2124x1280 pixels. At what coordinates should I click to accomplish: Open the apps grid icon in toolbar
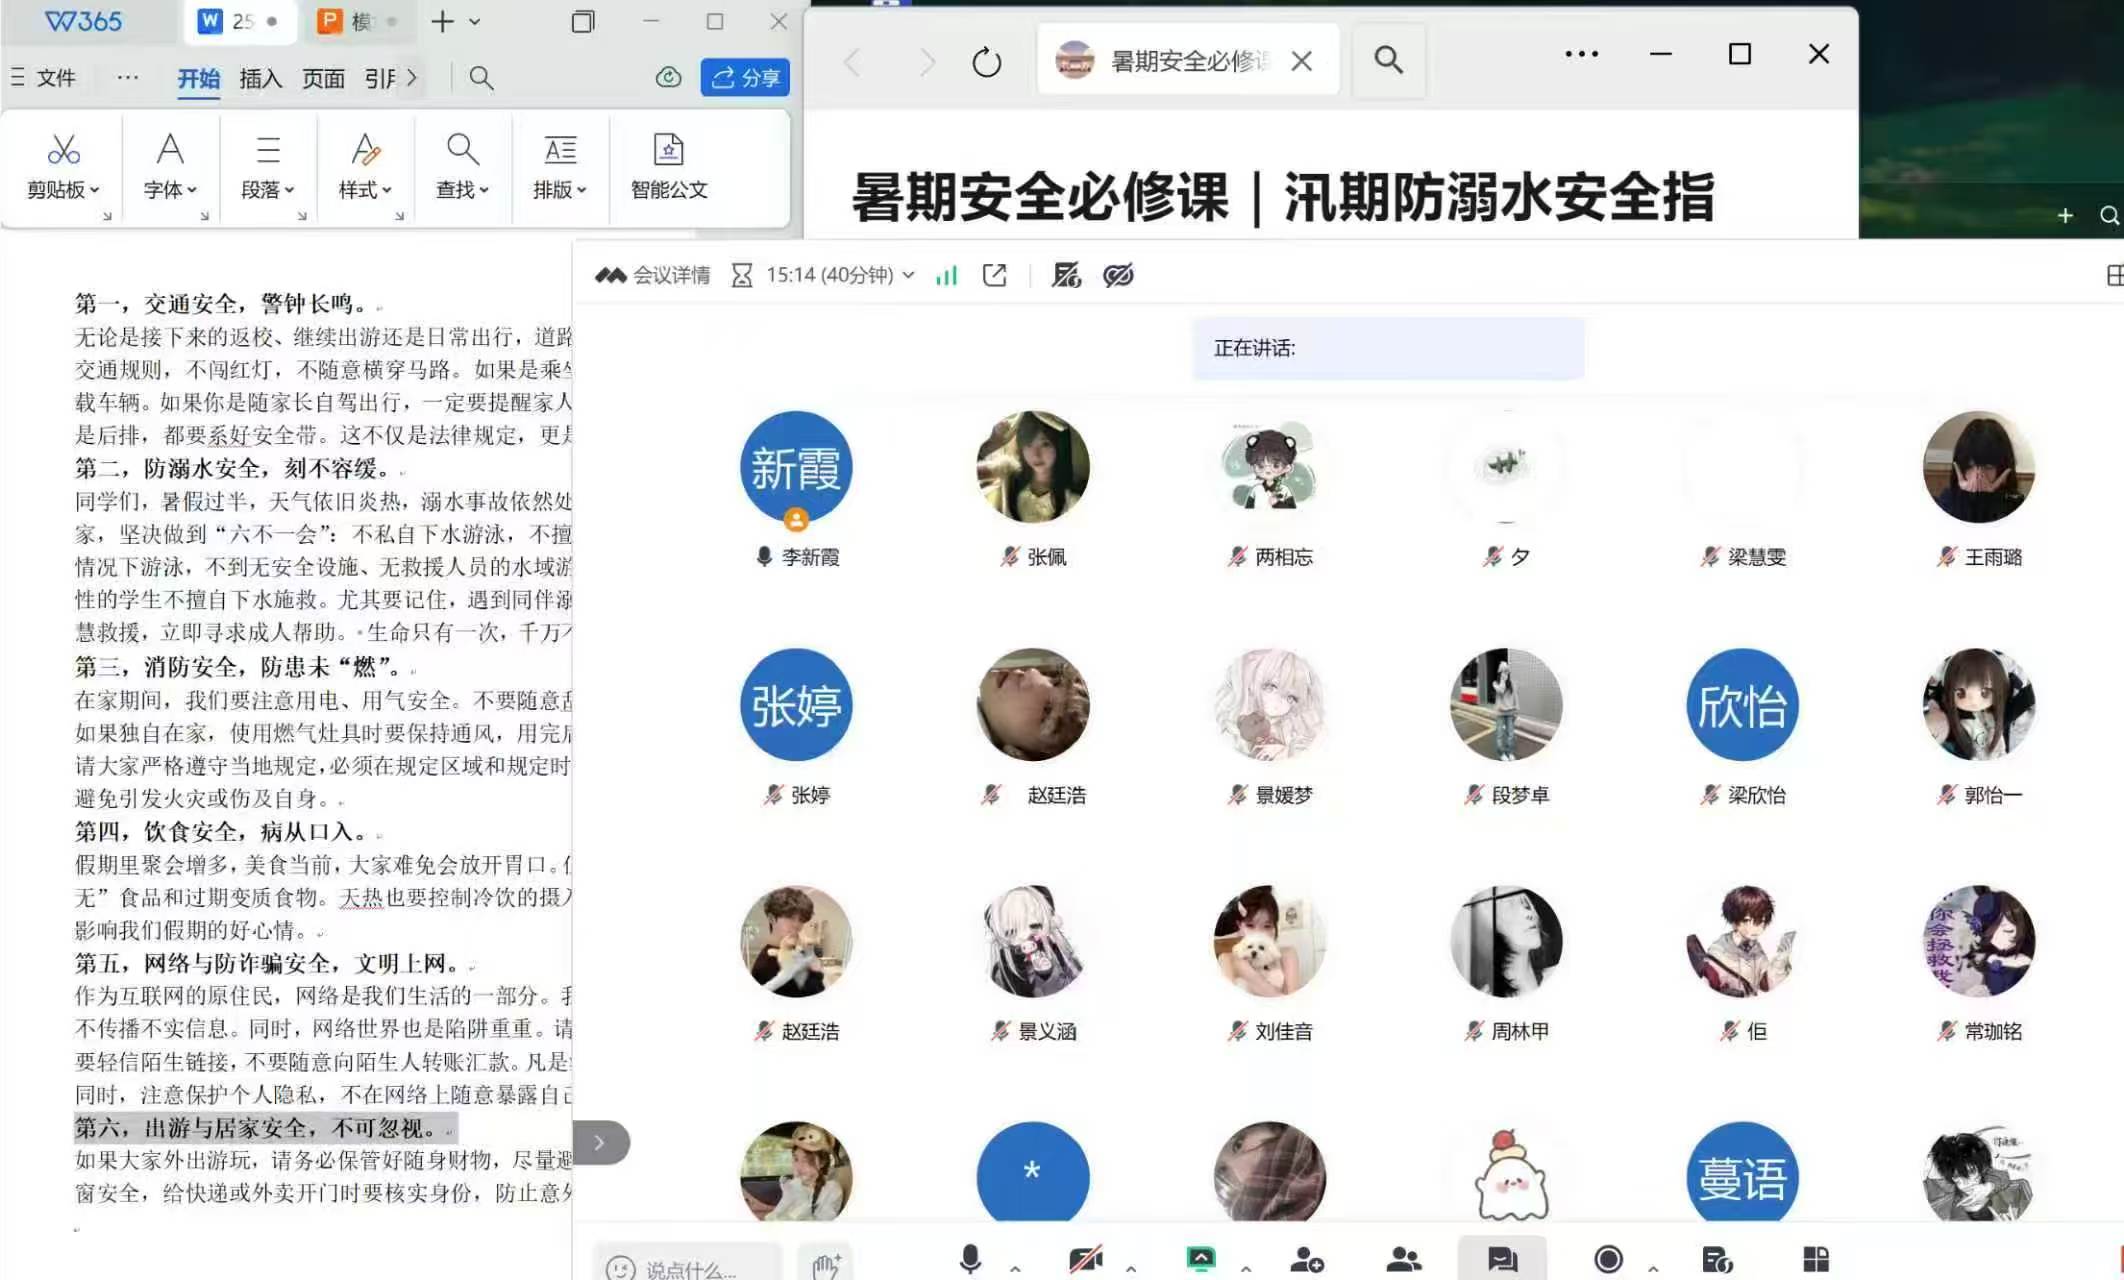1816,1259
